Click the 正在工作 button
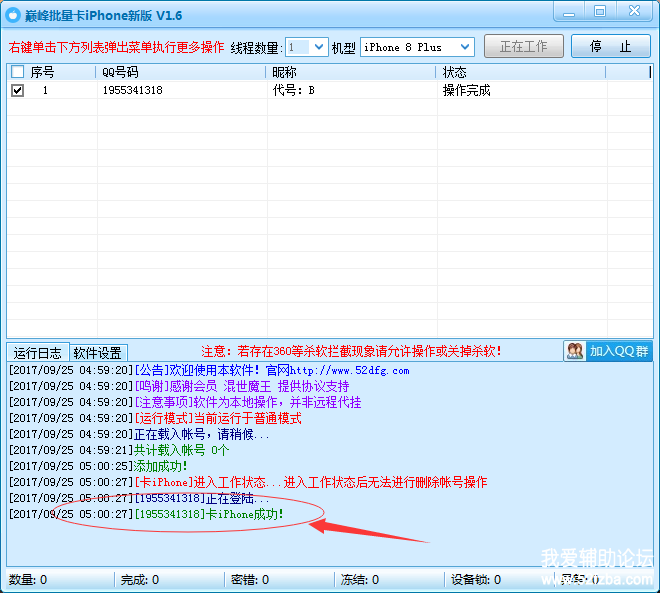The image size is (660, 593). click(524, 46)
